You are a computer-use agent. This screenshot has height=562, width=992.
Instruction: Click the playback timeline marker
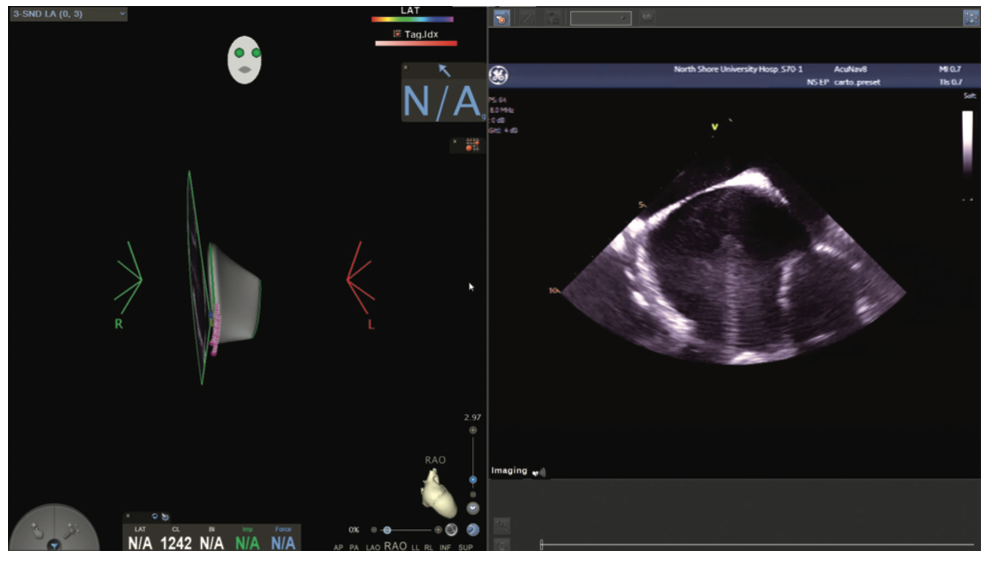click(x=542, y=544)
